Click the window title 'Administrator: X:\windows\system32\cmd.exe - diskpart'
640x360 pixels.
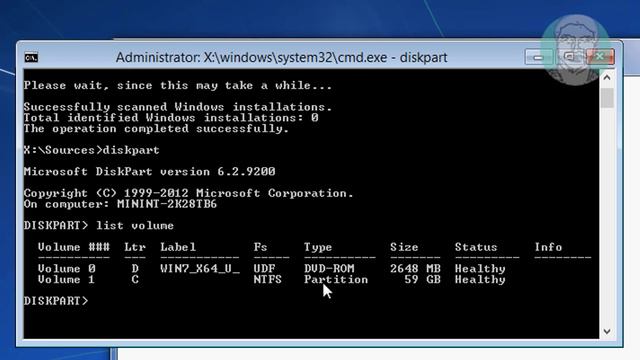click(281, 58)
